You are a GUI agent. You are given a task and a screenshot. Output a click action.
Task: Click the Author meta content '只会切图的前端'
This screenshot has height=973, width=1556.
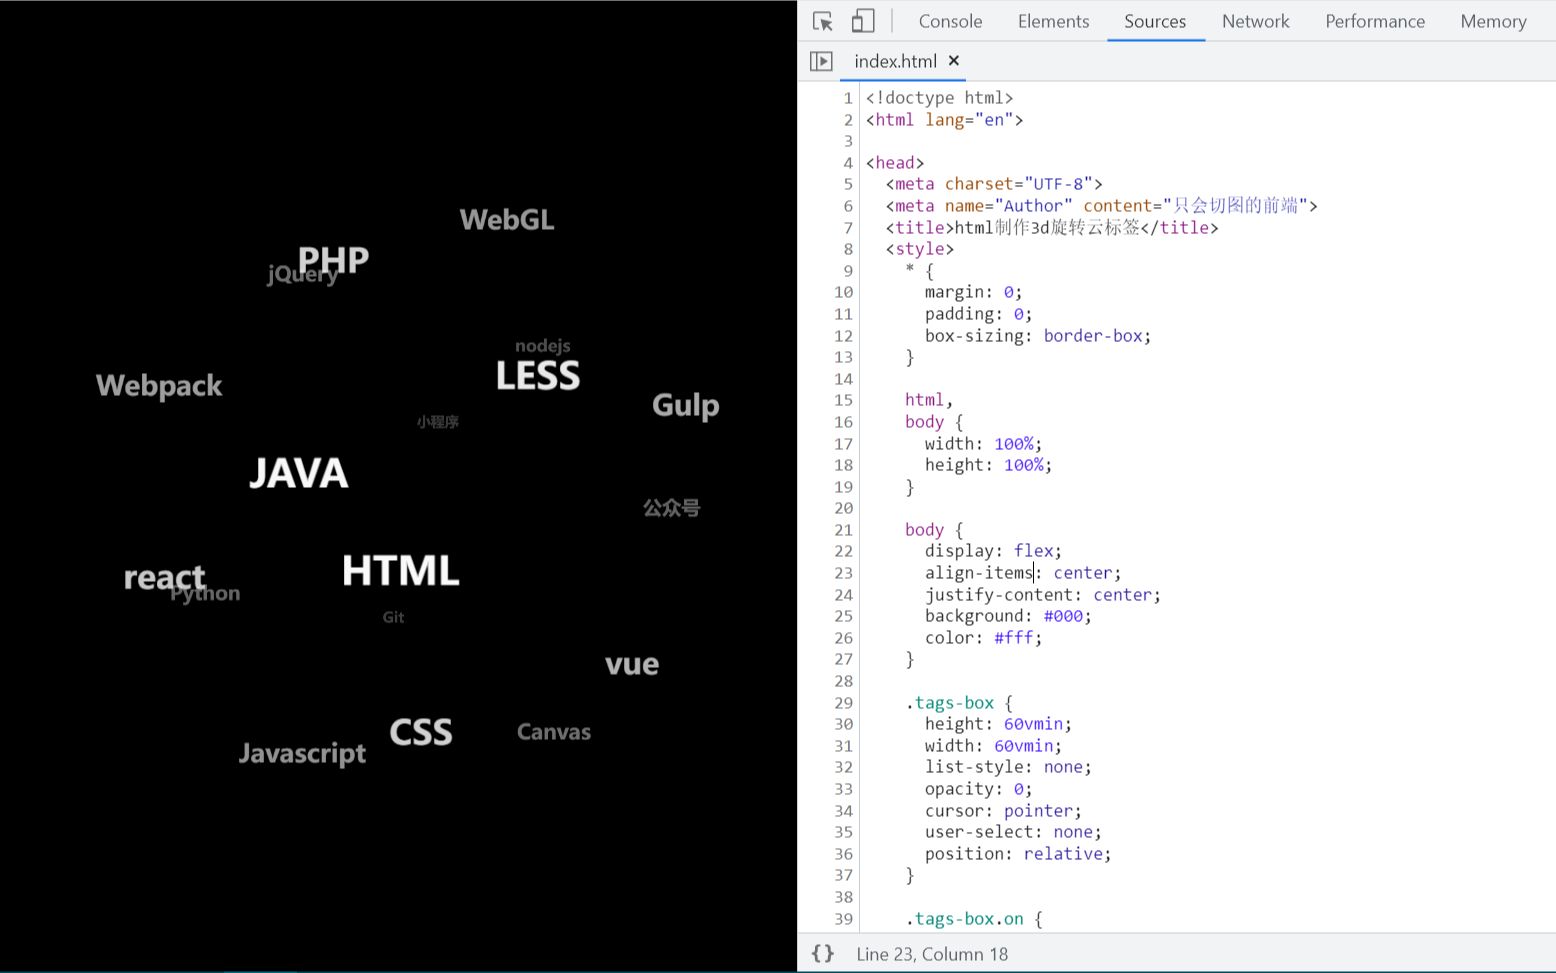pos(1236,206)
